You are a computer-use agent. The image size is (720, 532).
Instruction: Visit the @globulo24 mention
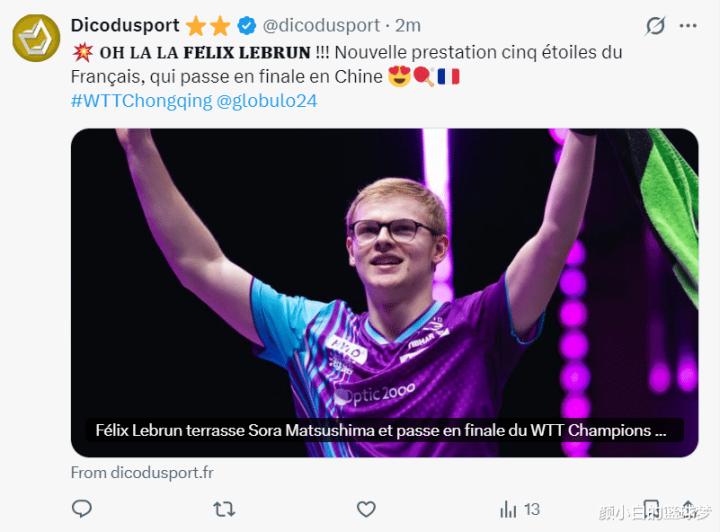pyautogui.click(x=266, y=101)
